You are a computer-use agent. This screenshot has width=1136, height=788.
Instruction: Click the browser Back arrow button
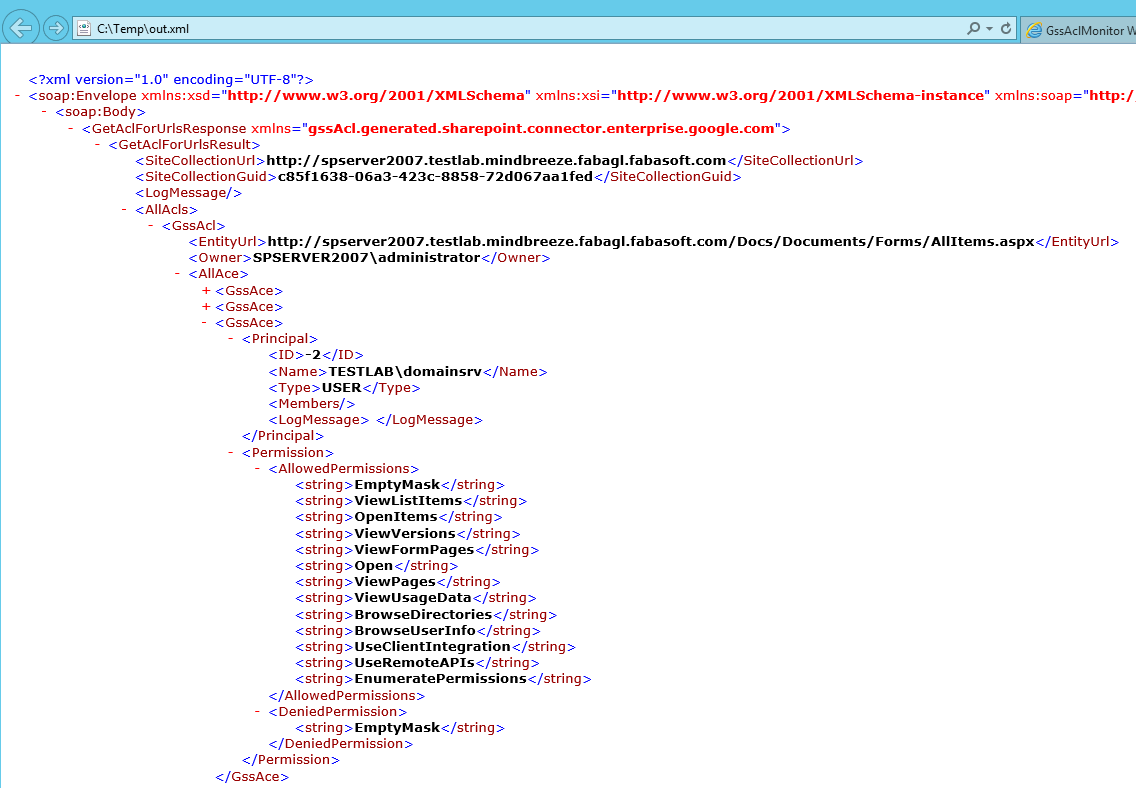(x=22, y=28)
